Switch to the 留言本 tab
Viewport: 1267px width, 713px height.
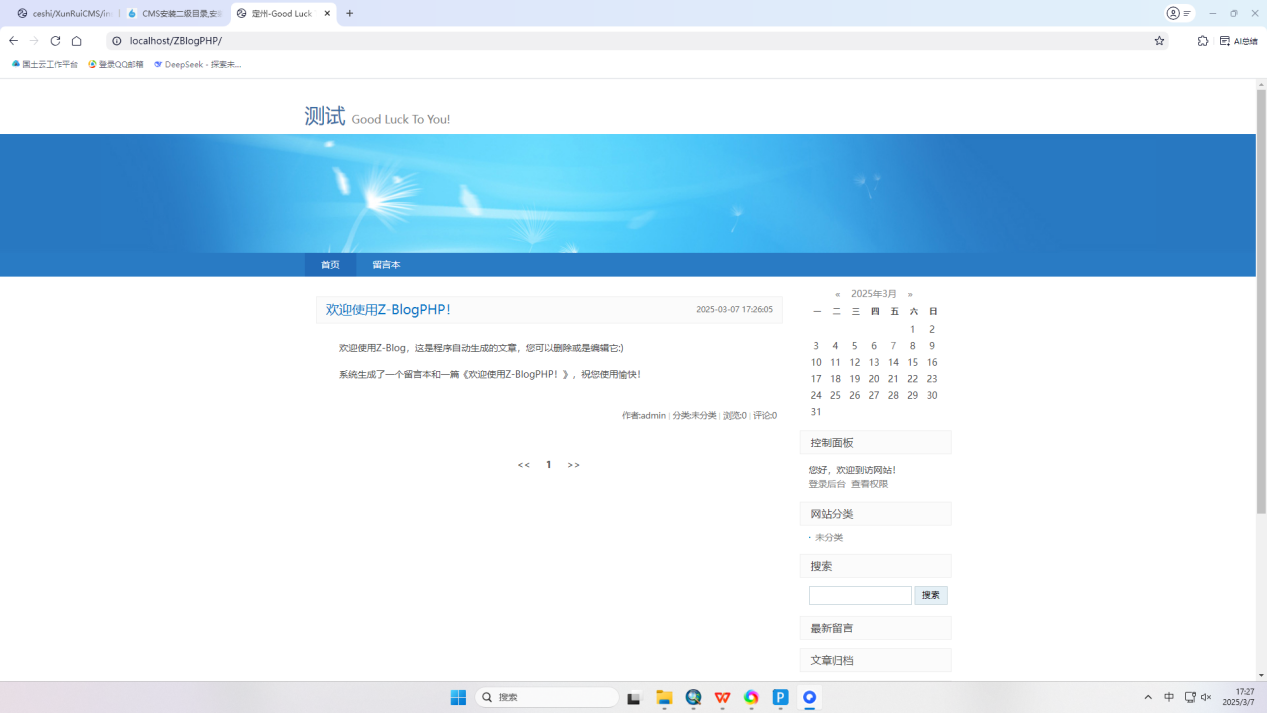click(385, 264)
